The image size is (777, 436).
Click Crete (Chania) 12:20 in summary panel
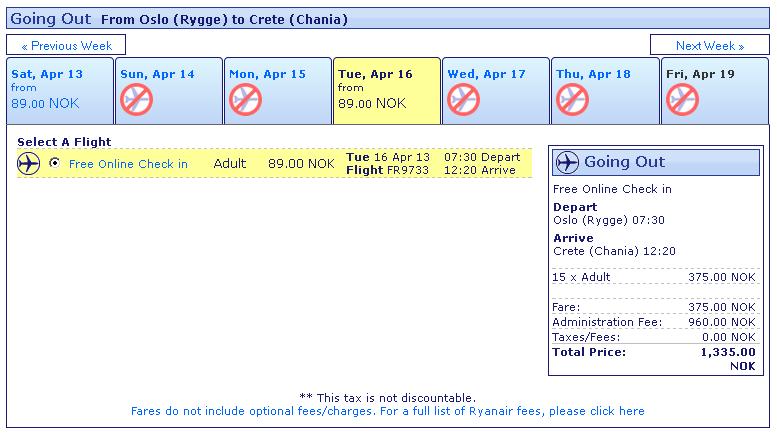[x=614, y=251]
